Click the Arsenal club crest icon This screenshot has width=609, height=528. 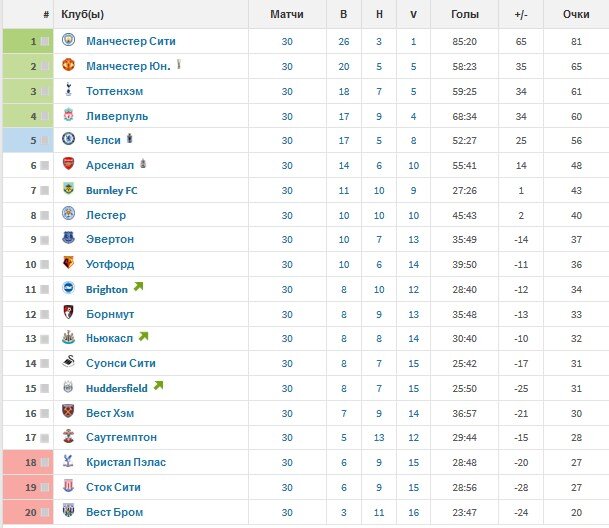click(x=68, y=164)
